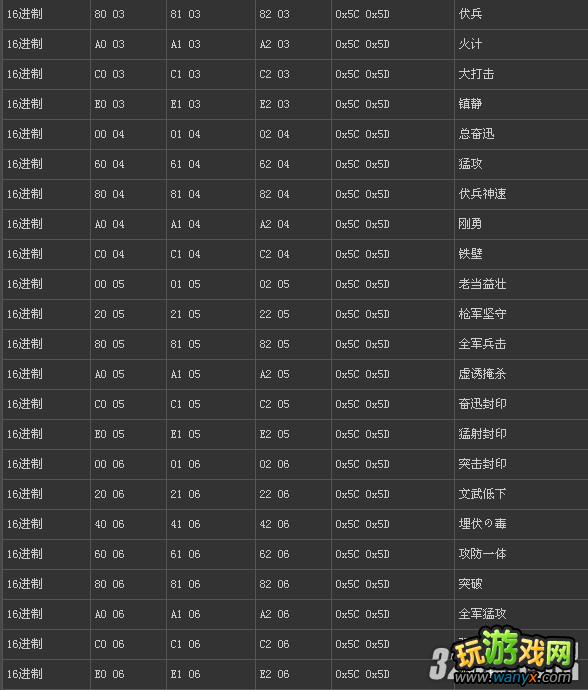Image resolution: width=588 pixels, height=690 pixels.
Task: Click the 伏兵 skill name cell
Action: (470, 14)
